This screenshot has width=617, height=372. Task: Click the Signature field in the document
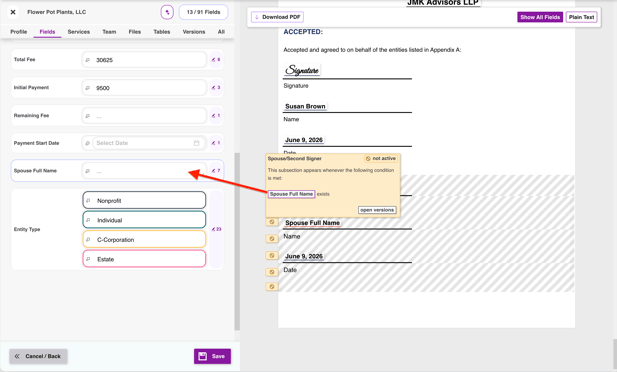pyautogui.click(x=302, y=70)
